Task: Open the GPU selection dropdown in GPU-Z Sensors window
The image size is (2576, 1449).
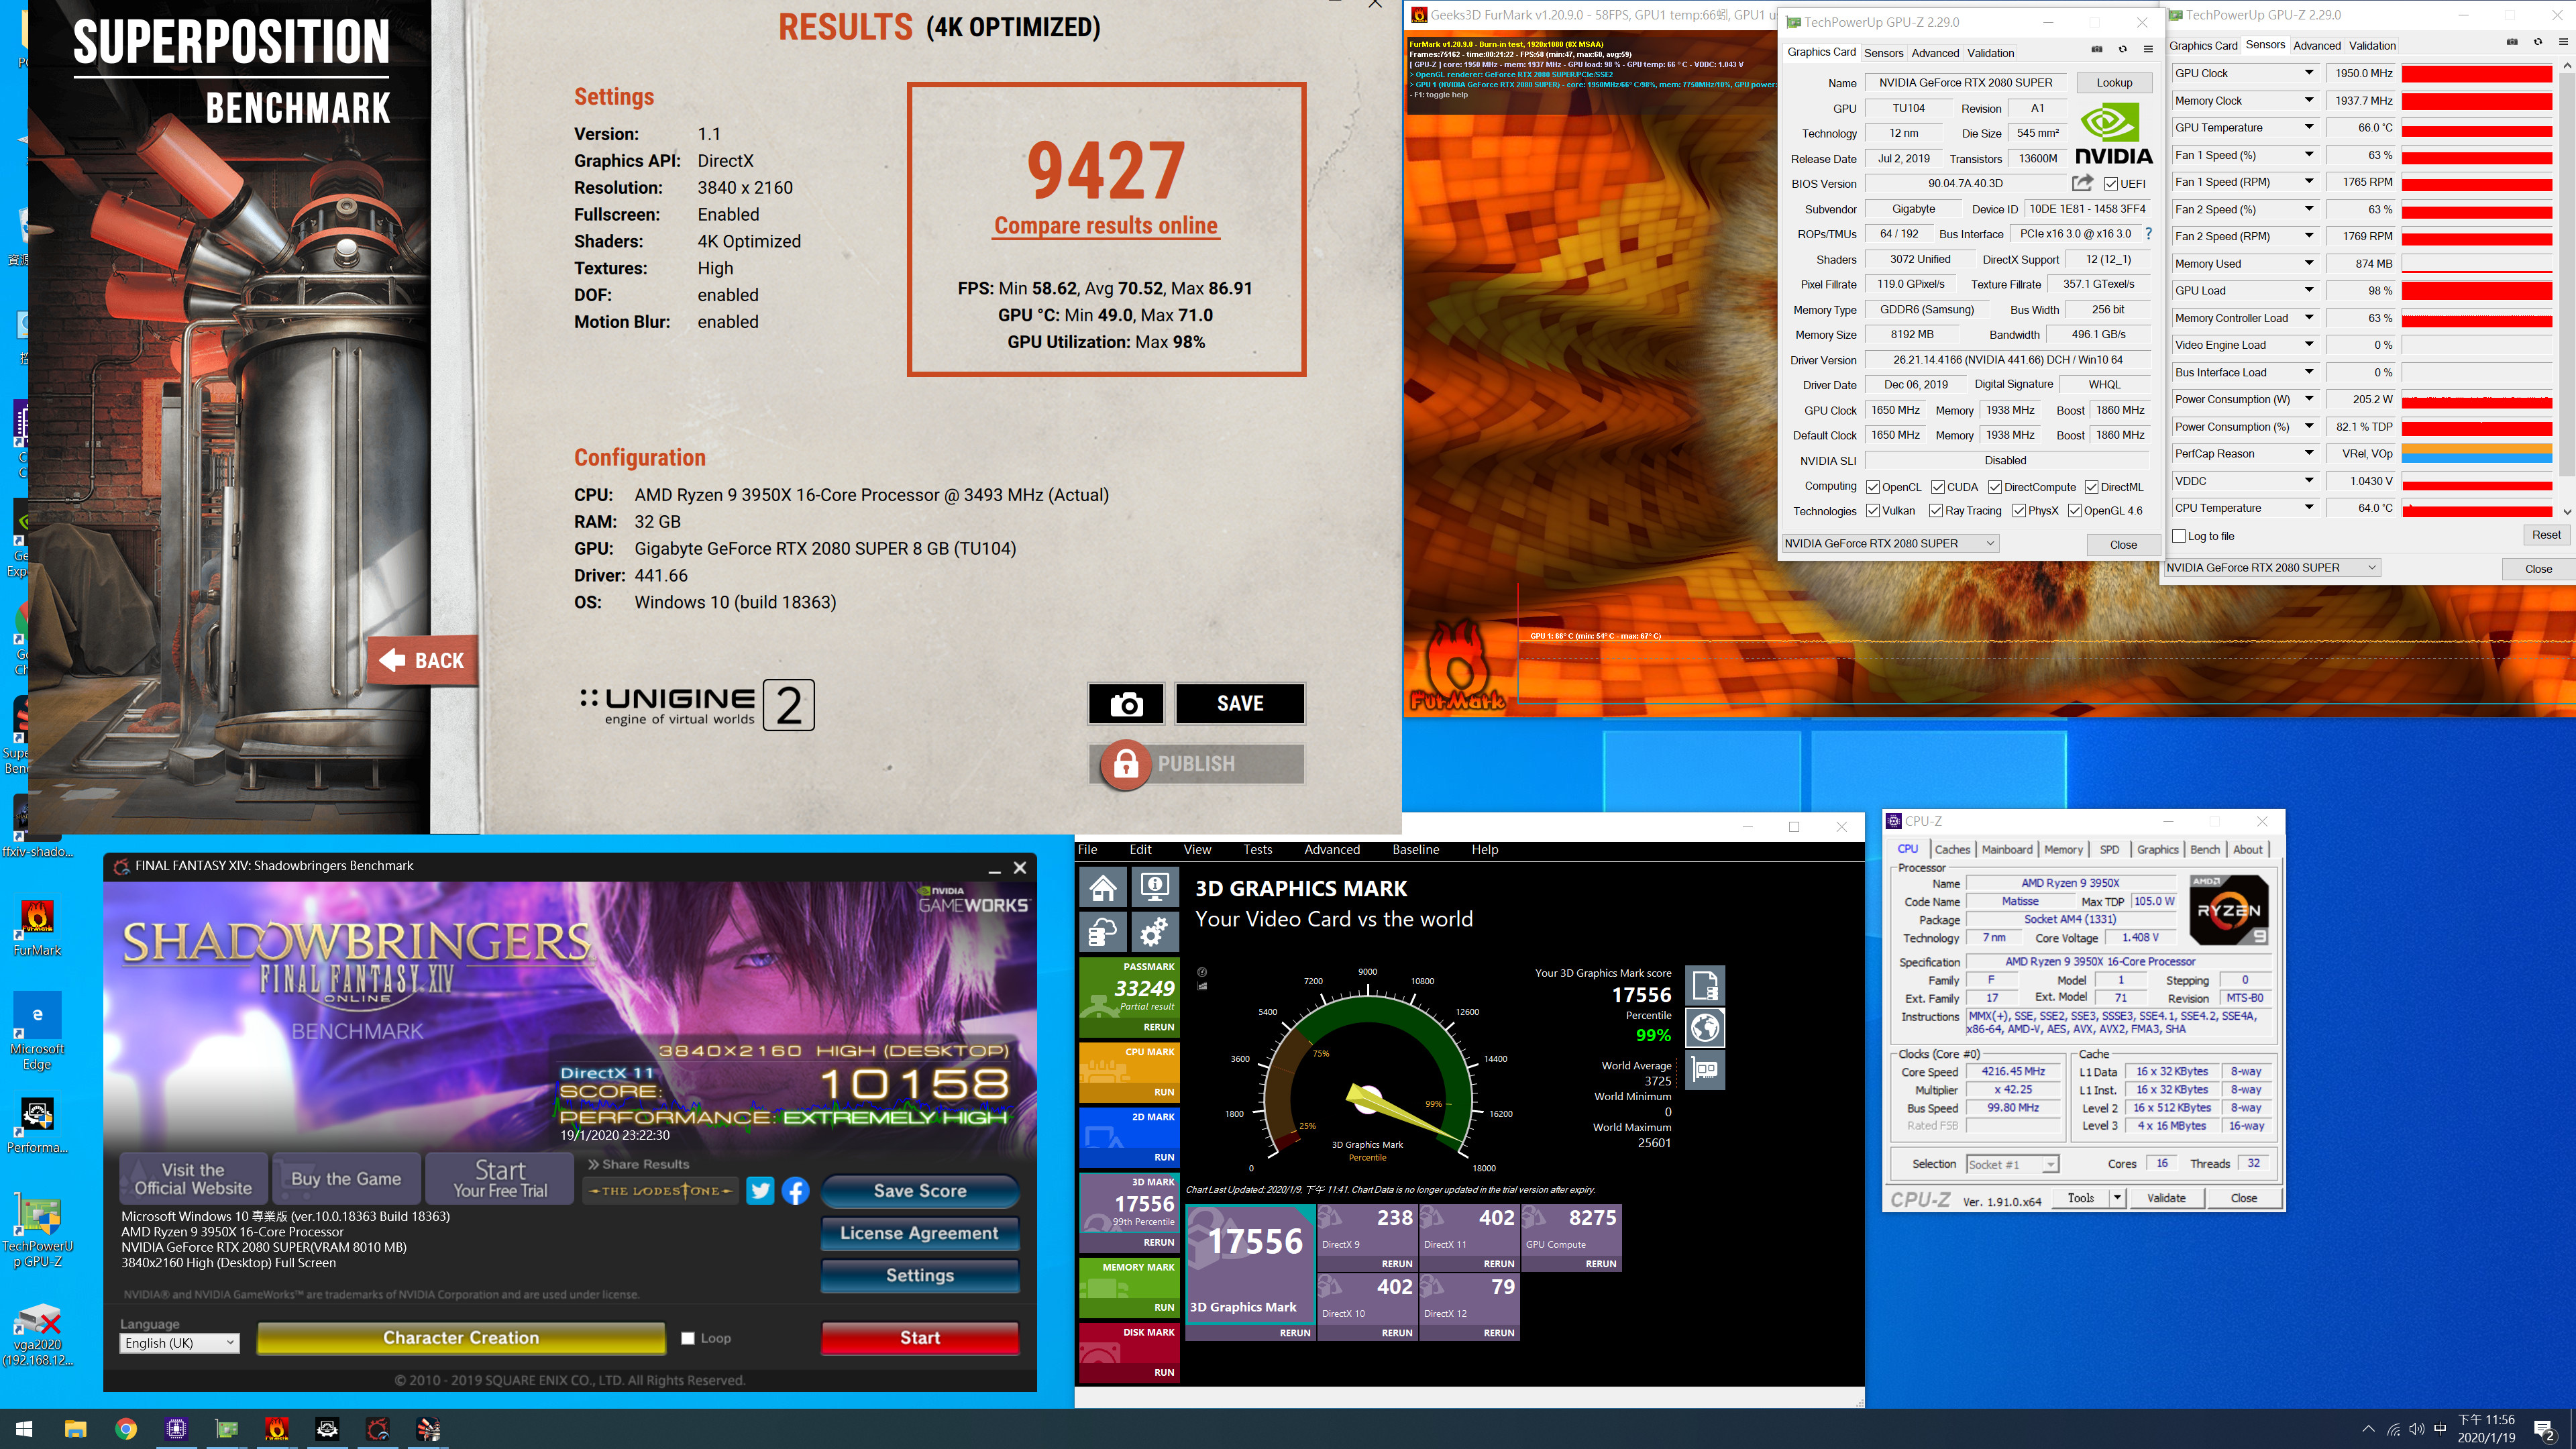Action: coord(2272,567)
